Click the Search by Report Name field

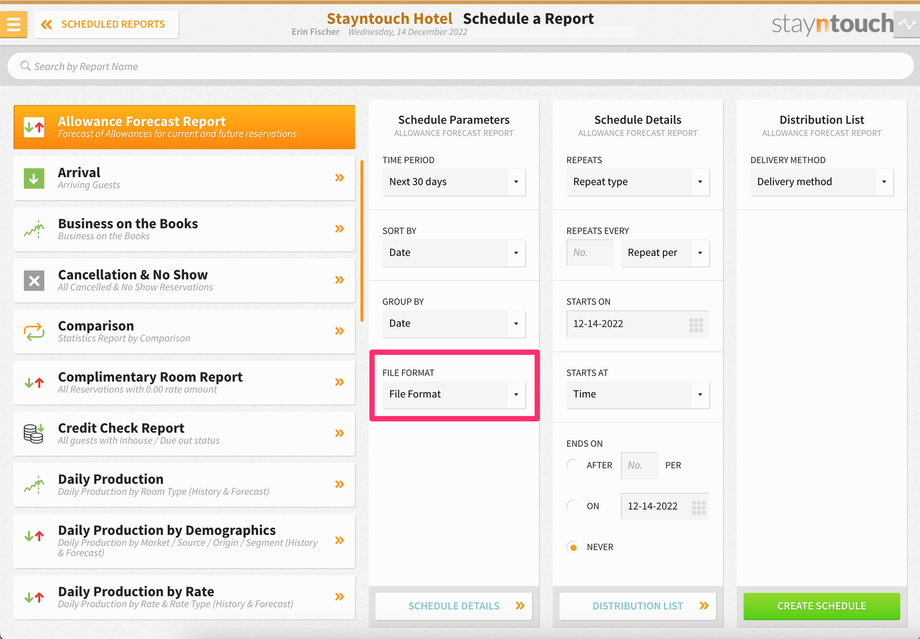click(x=460, y=66)
